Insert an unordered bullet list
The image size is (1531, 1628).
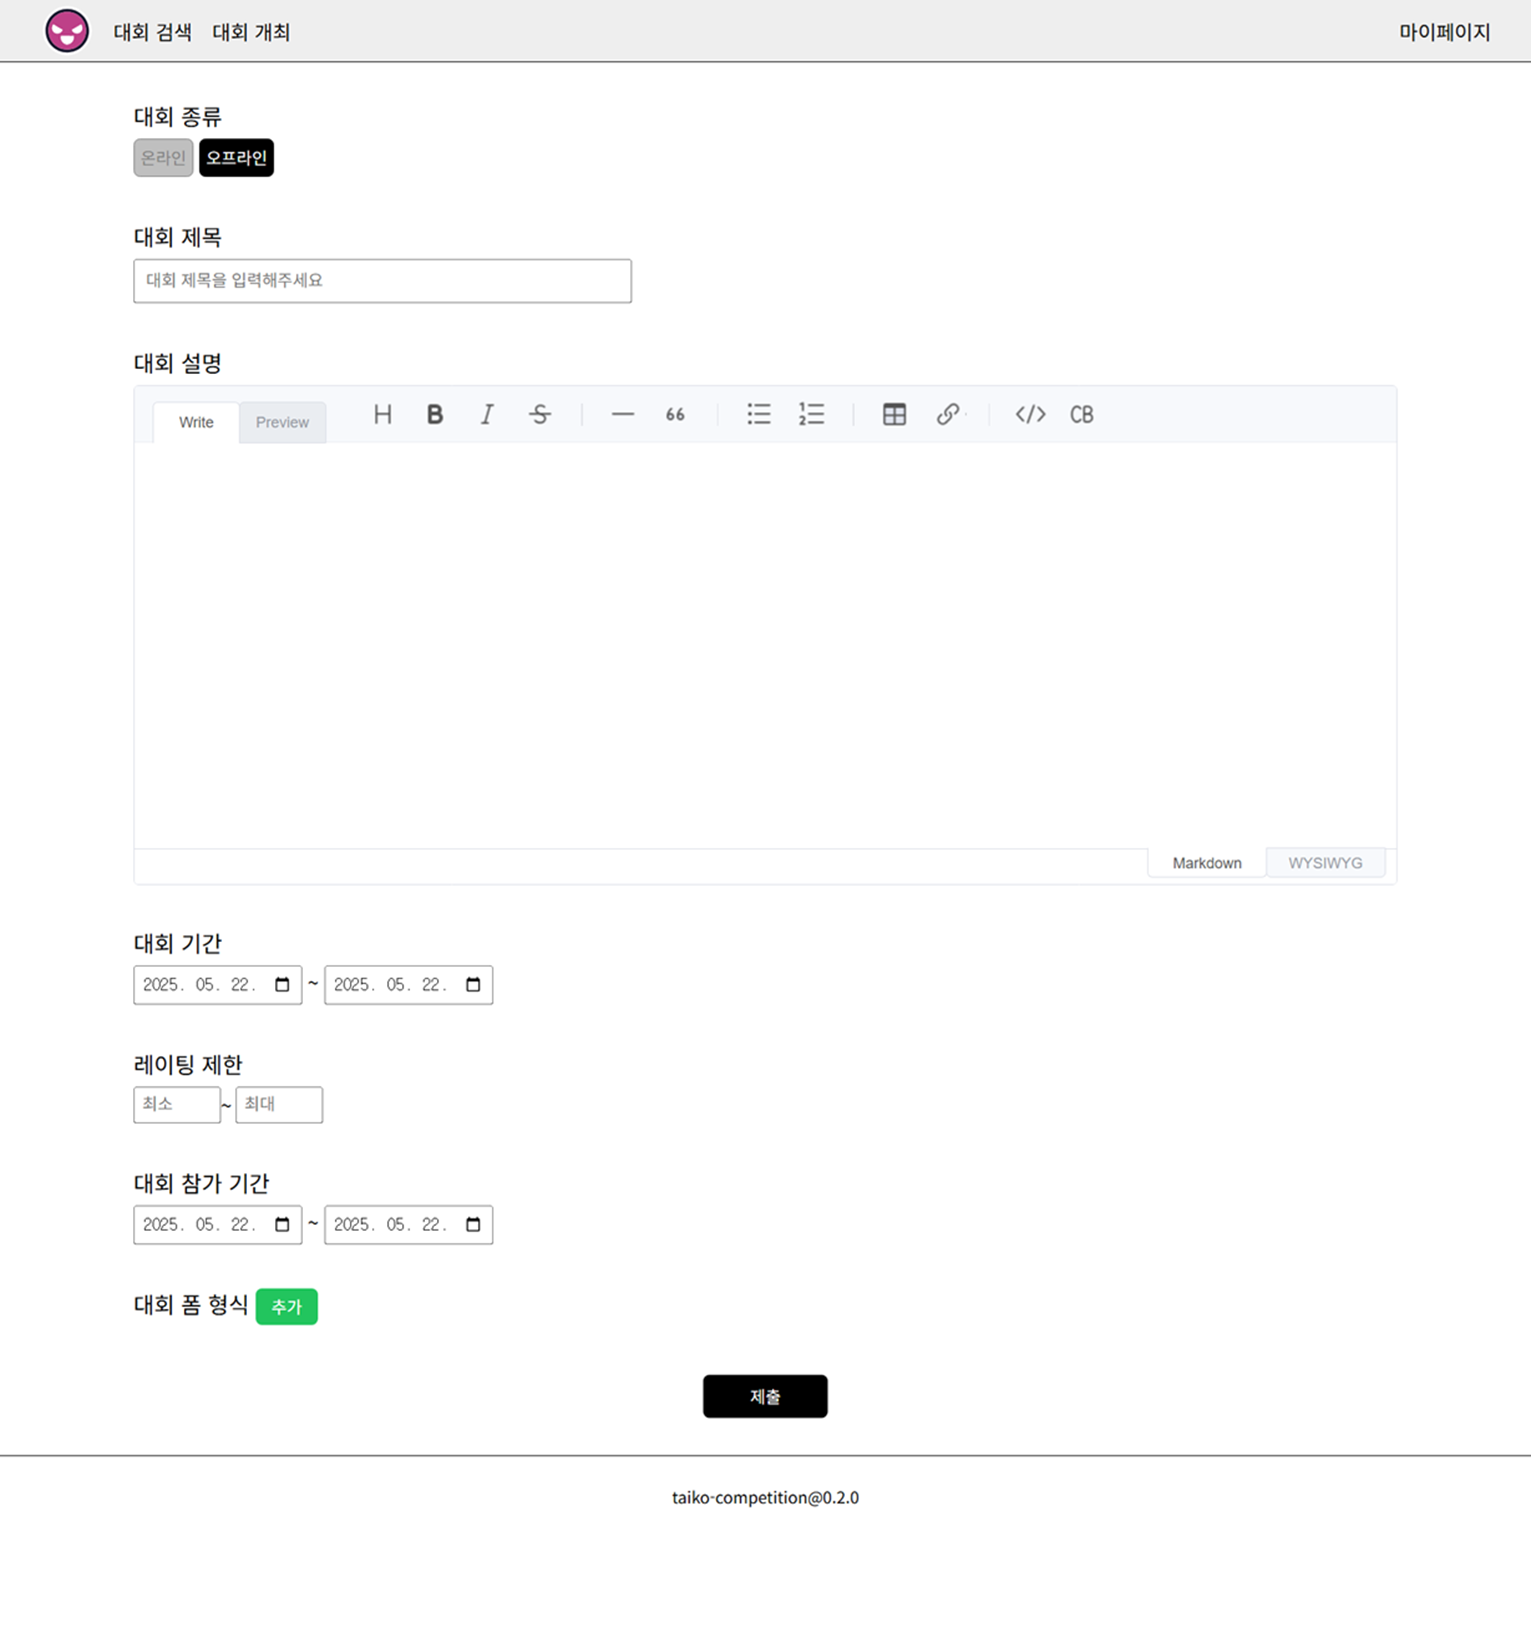coord(759,415)
